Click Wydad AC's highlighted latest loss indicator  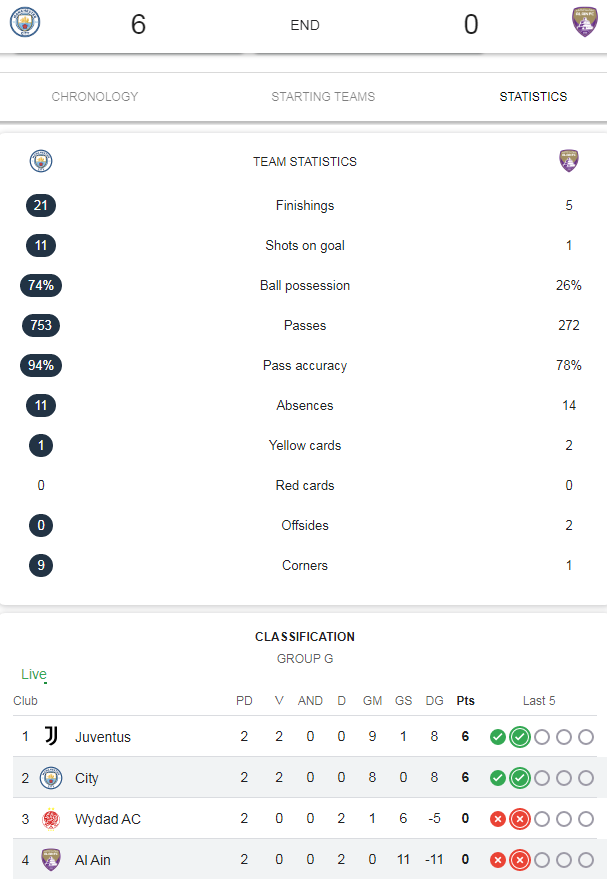[520, 819]
